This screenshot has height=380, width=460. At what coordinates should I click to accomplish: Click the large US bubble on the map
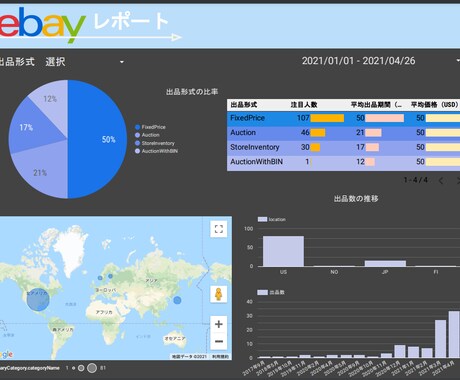tap(38, 299)
